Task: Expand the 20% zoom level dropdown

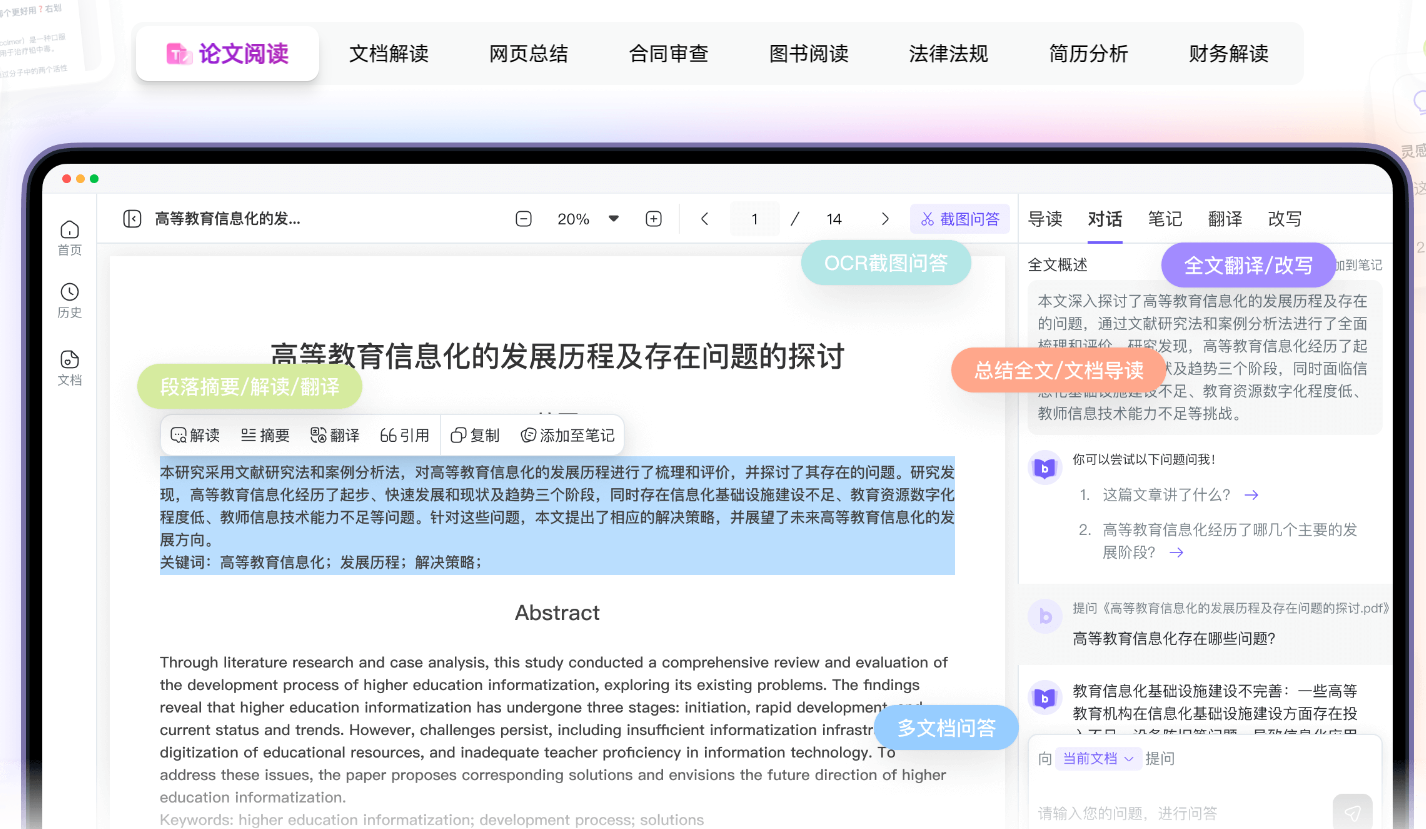Action: click(613, 219)
